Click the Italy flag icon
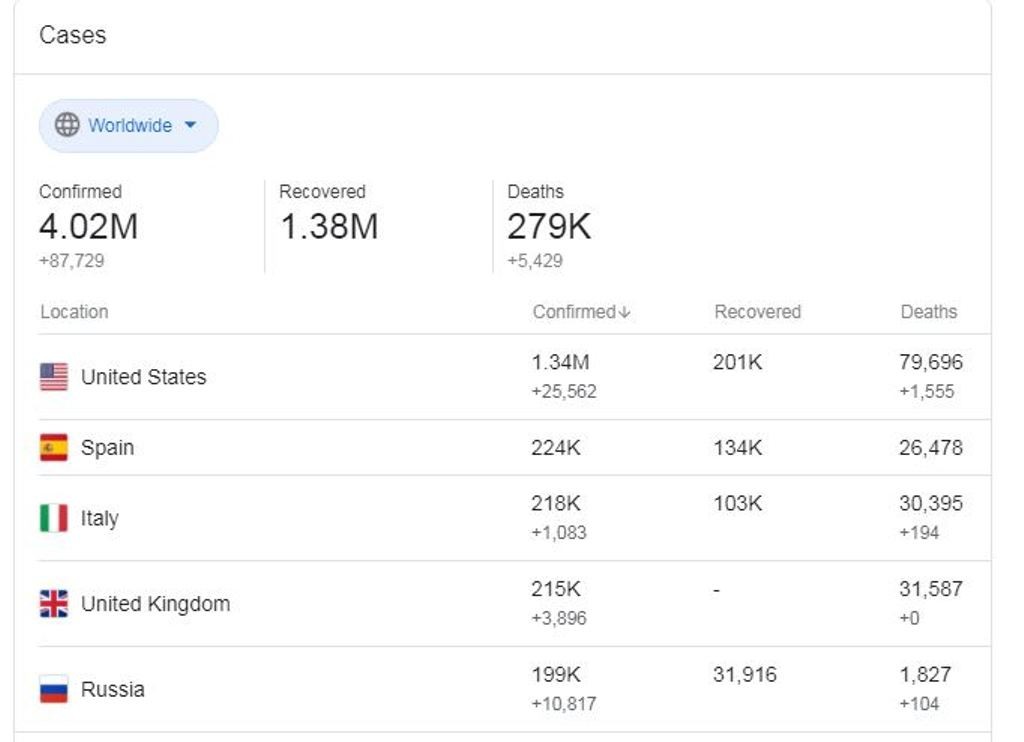1024x742 pixels. click(54, 518)
